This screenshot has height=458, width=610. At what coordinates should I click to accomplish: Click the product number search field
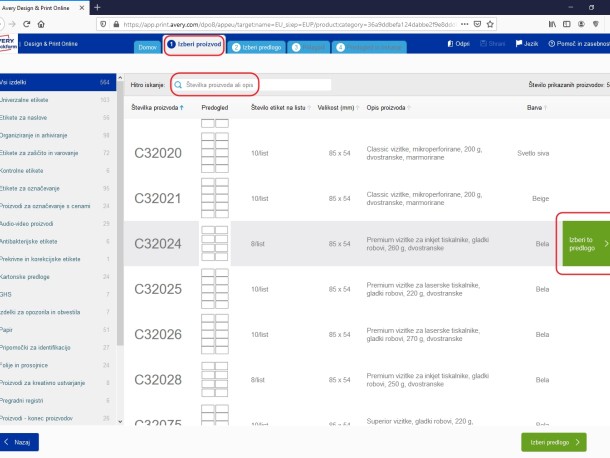(253, 84)
